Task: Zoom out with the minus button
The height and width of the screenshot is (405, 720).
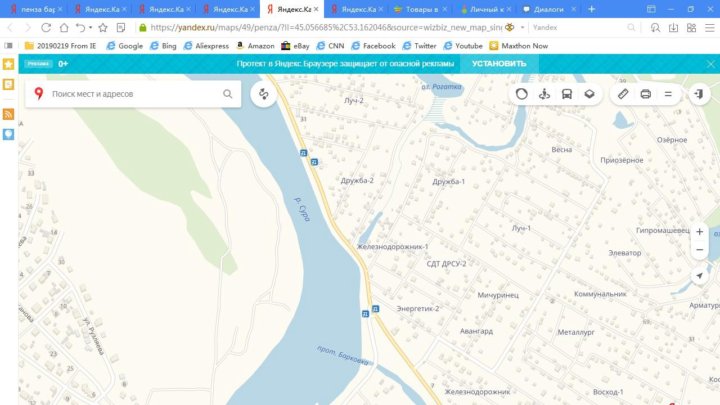Action: 699,250
